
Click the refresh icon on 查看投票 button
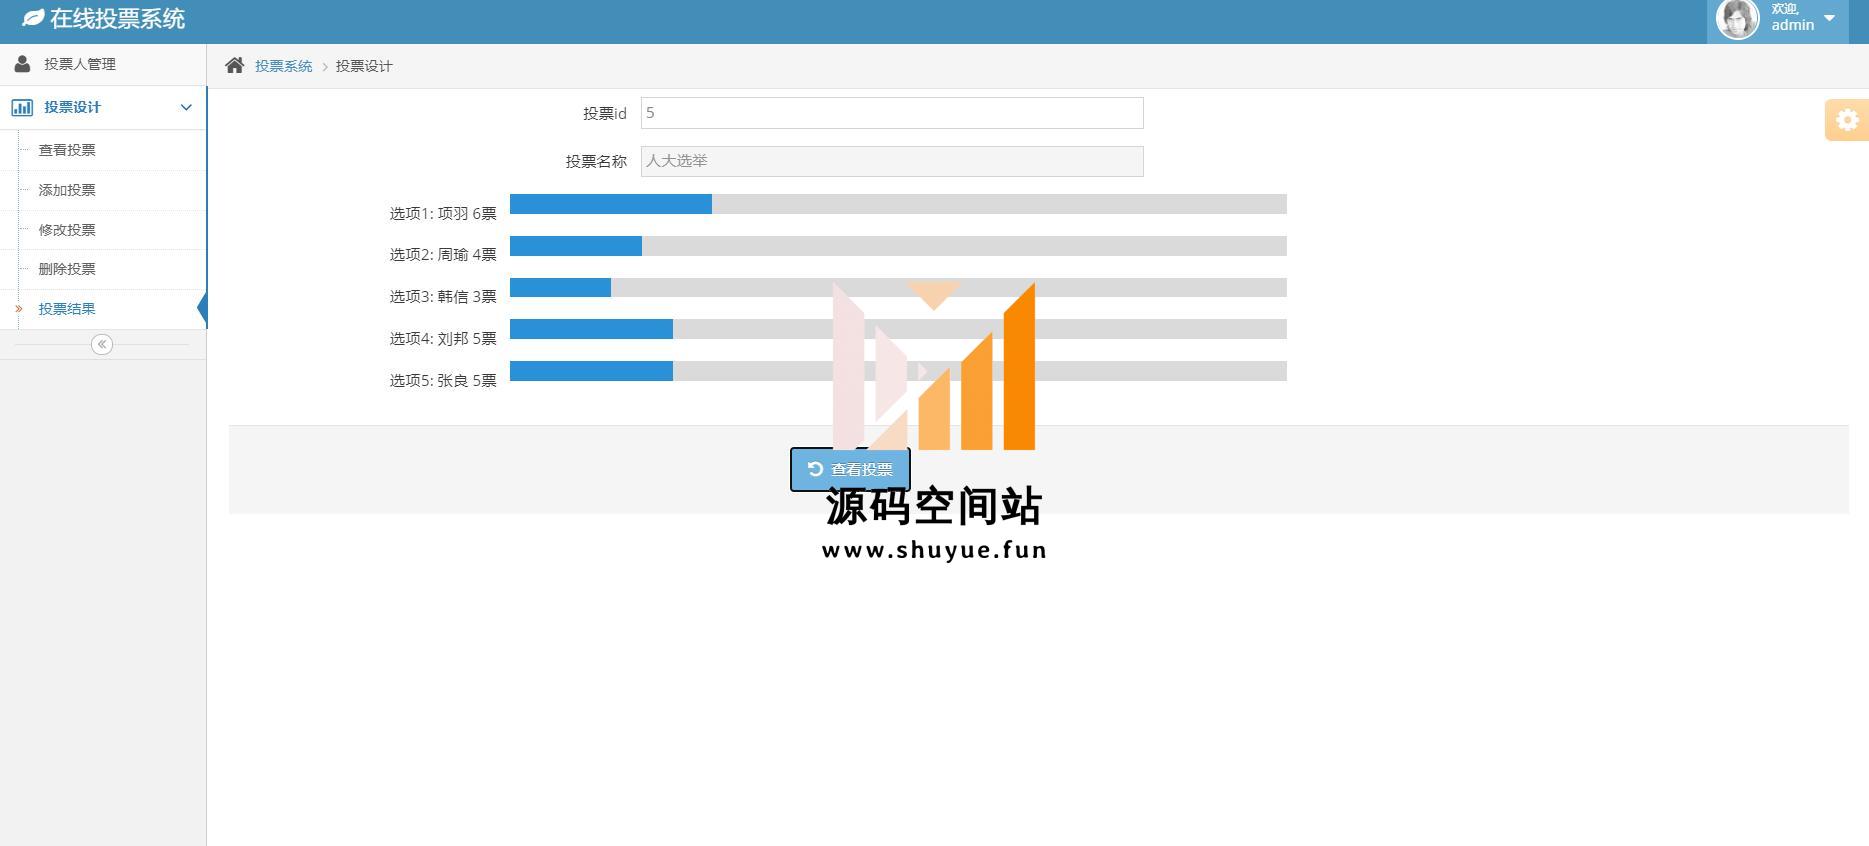pos(815,469)
